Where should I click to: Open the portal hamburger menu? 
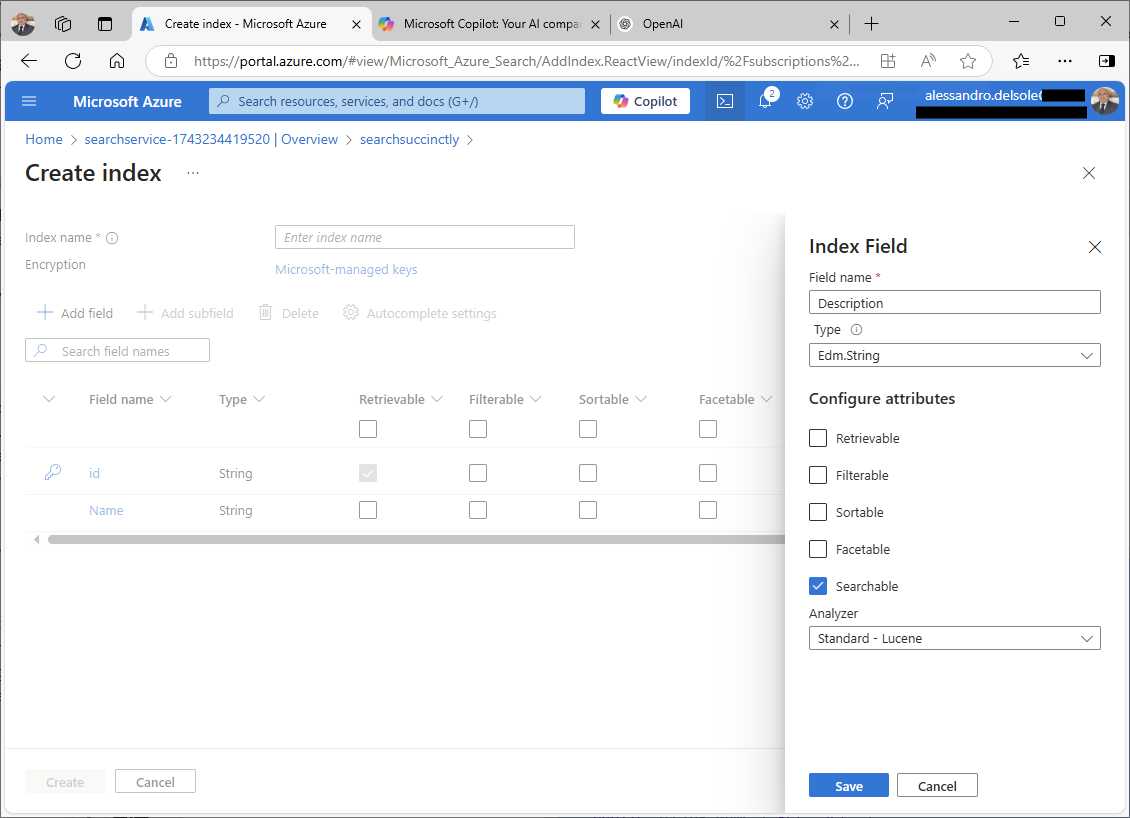[29, 101]
